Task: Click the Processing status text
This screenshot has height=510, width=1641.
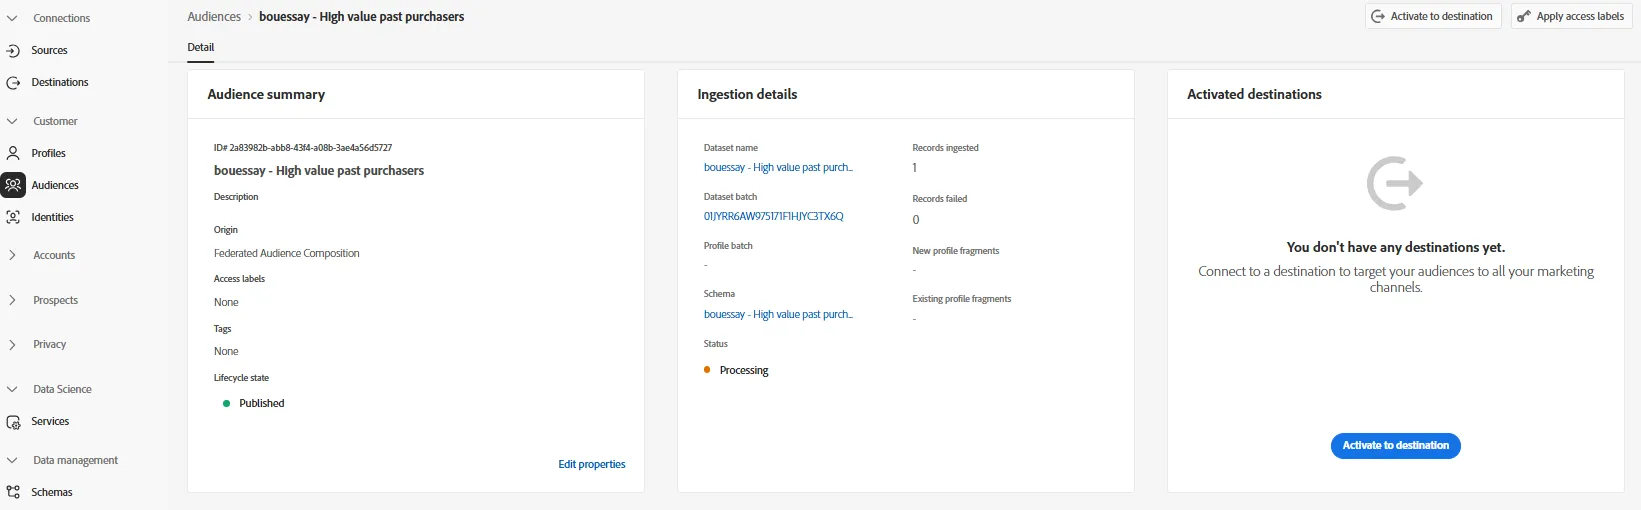Action: point(744,370)
